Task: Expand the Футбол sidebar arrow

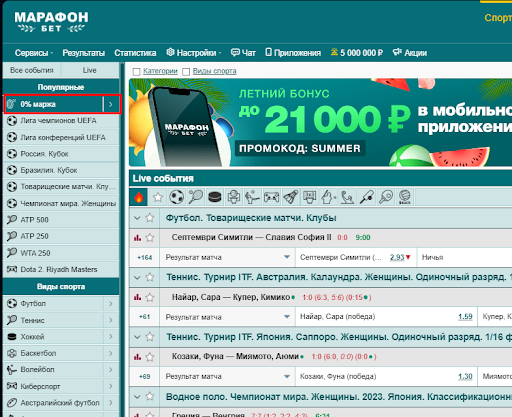Action: [x=111, y=304]
